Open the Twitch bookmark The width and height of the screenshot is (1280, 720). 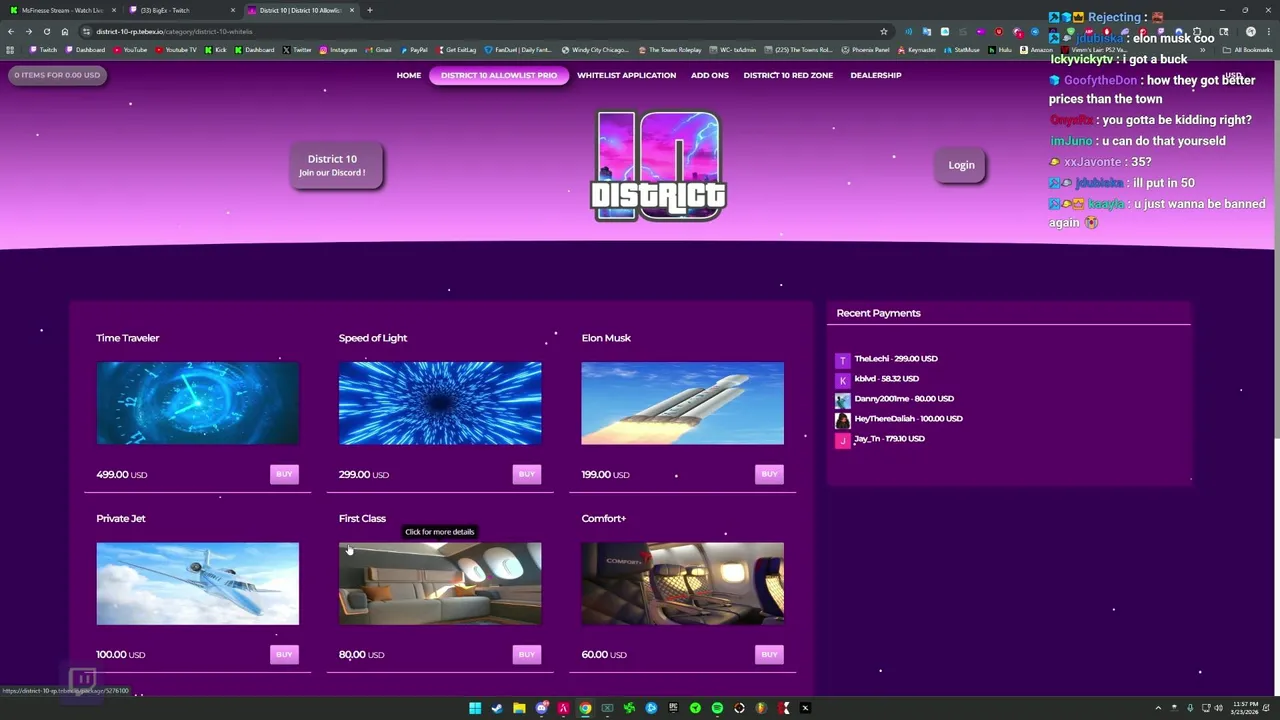click(44, 49)
